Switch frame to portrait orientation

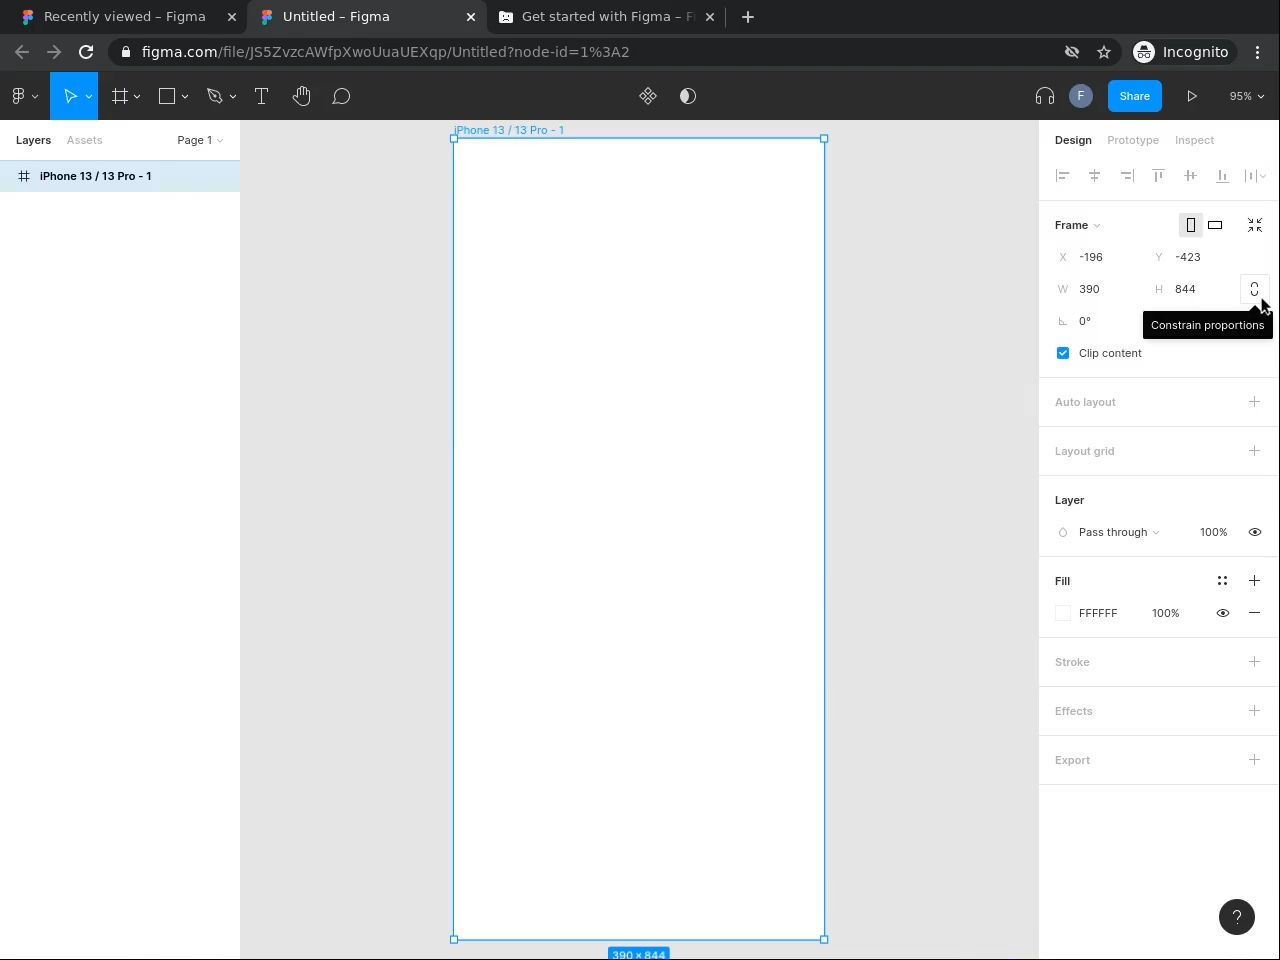pos(1190,225)
